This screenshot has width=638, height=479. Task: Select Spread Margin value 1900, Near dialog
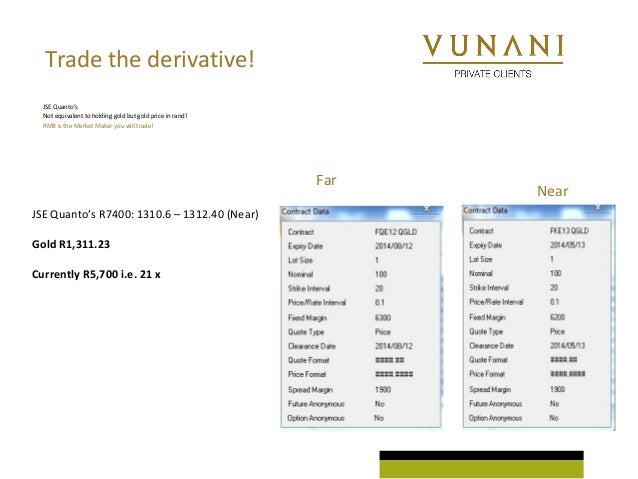pos(557,389)
